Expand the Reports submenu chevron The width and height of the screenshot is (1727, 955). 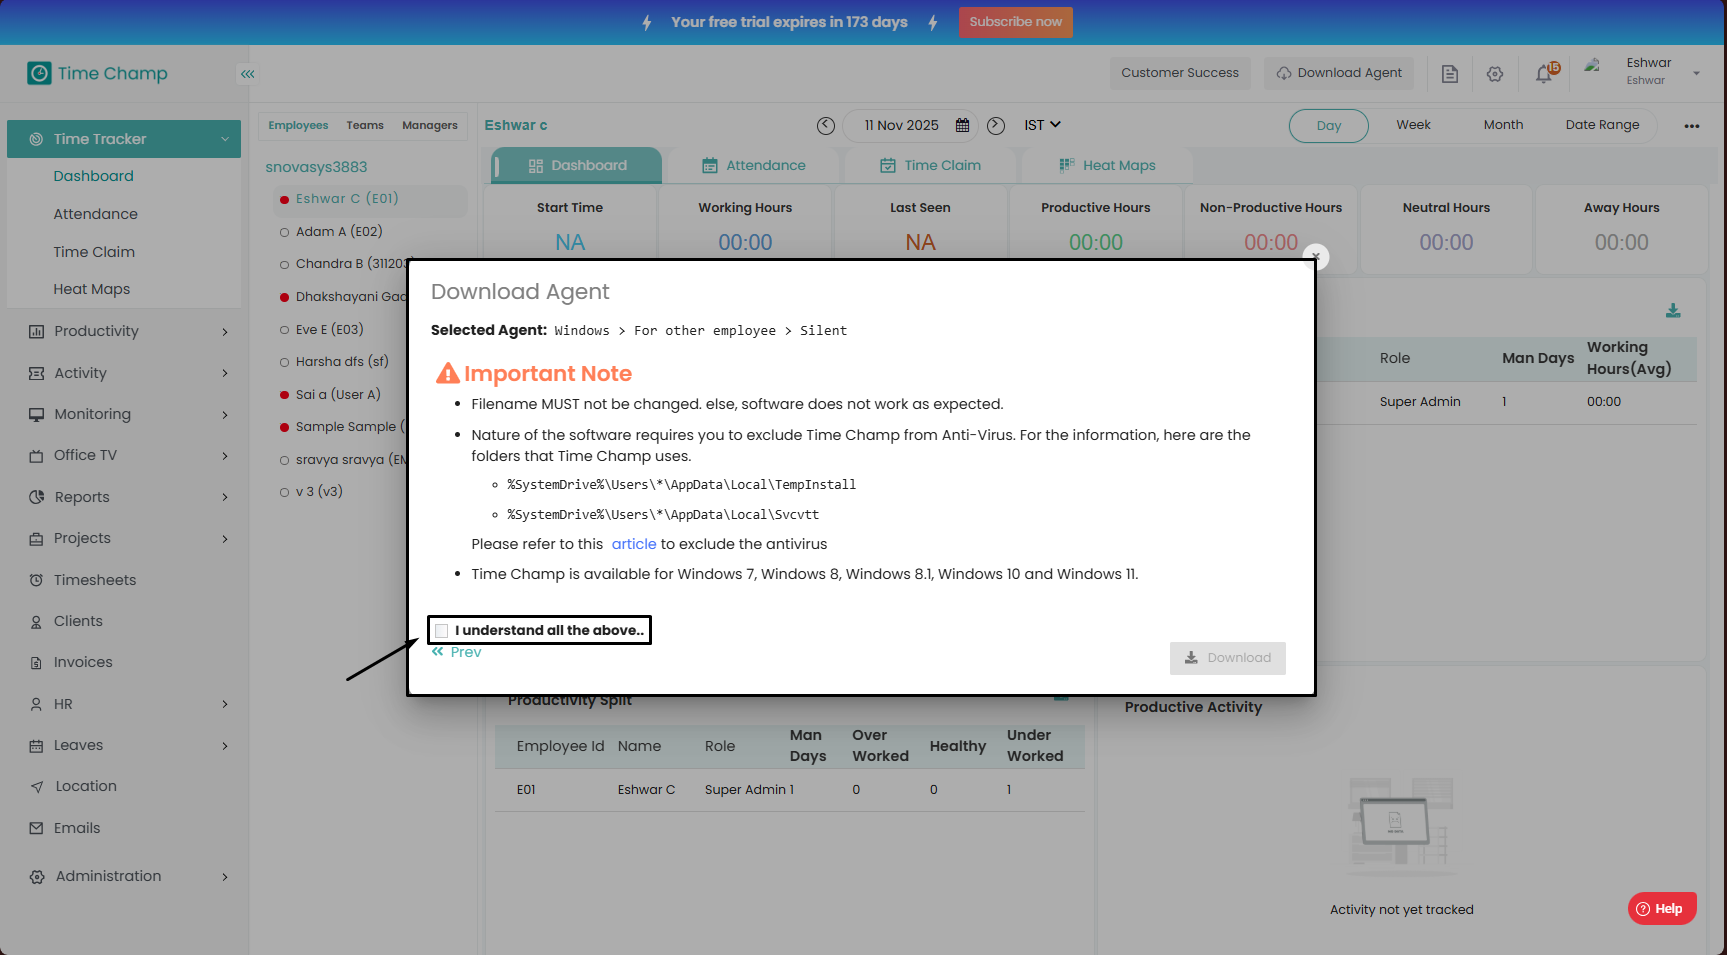coord(225,497)
